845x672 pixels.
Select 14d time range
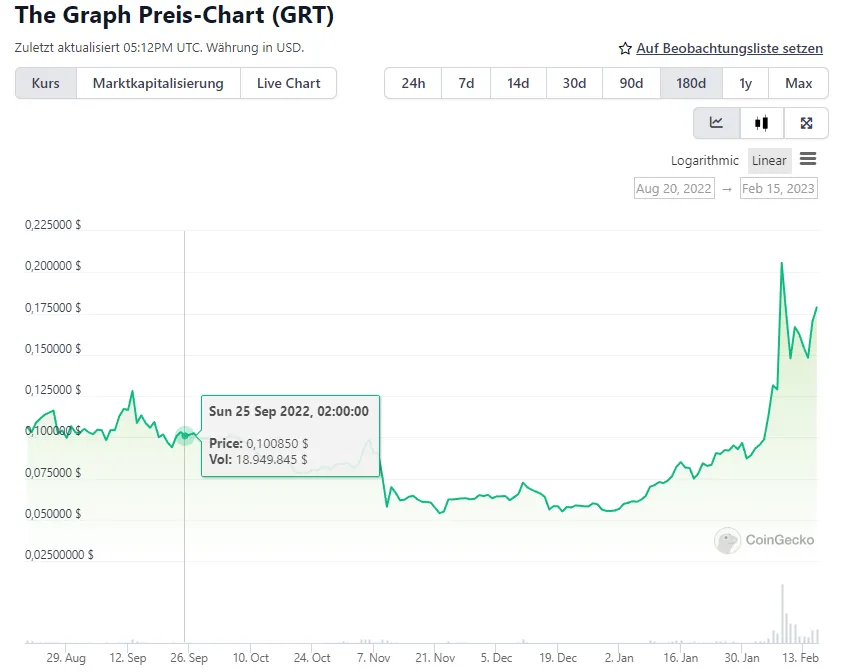[x=518, y=83]
